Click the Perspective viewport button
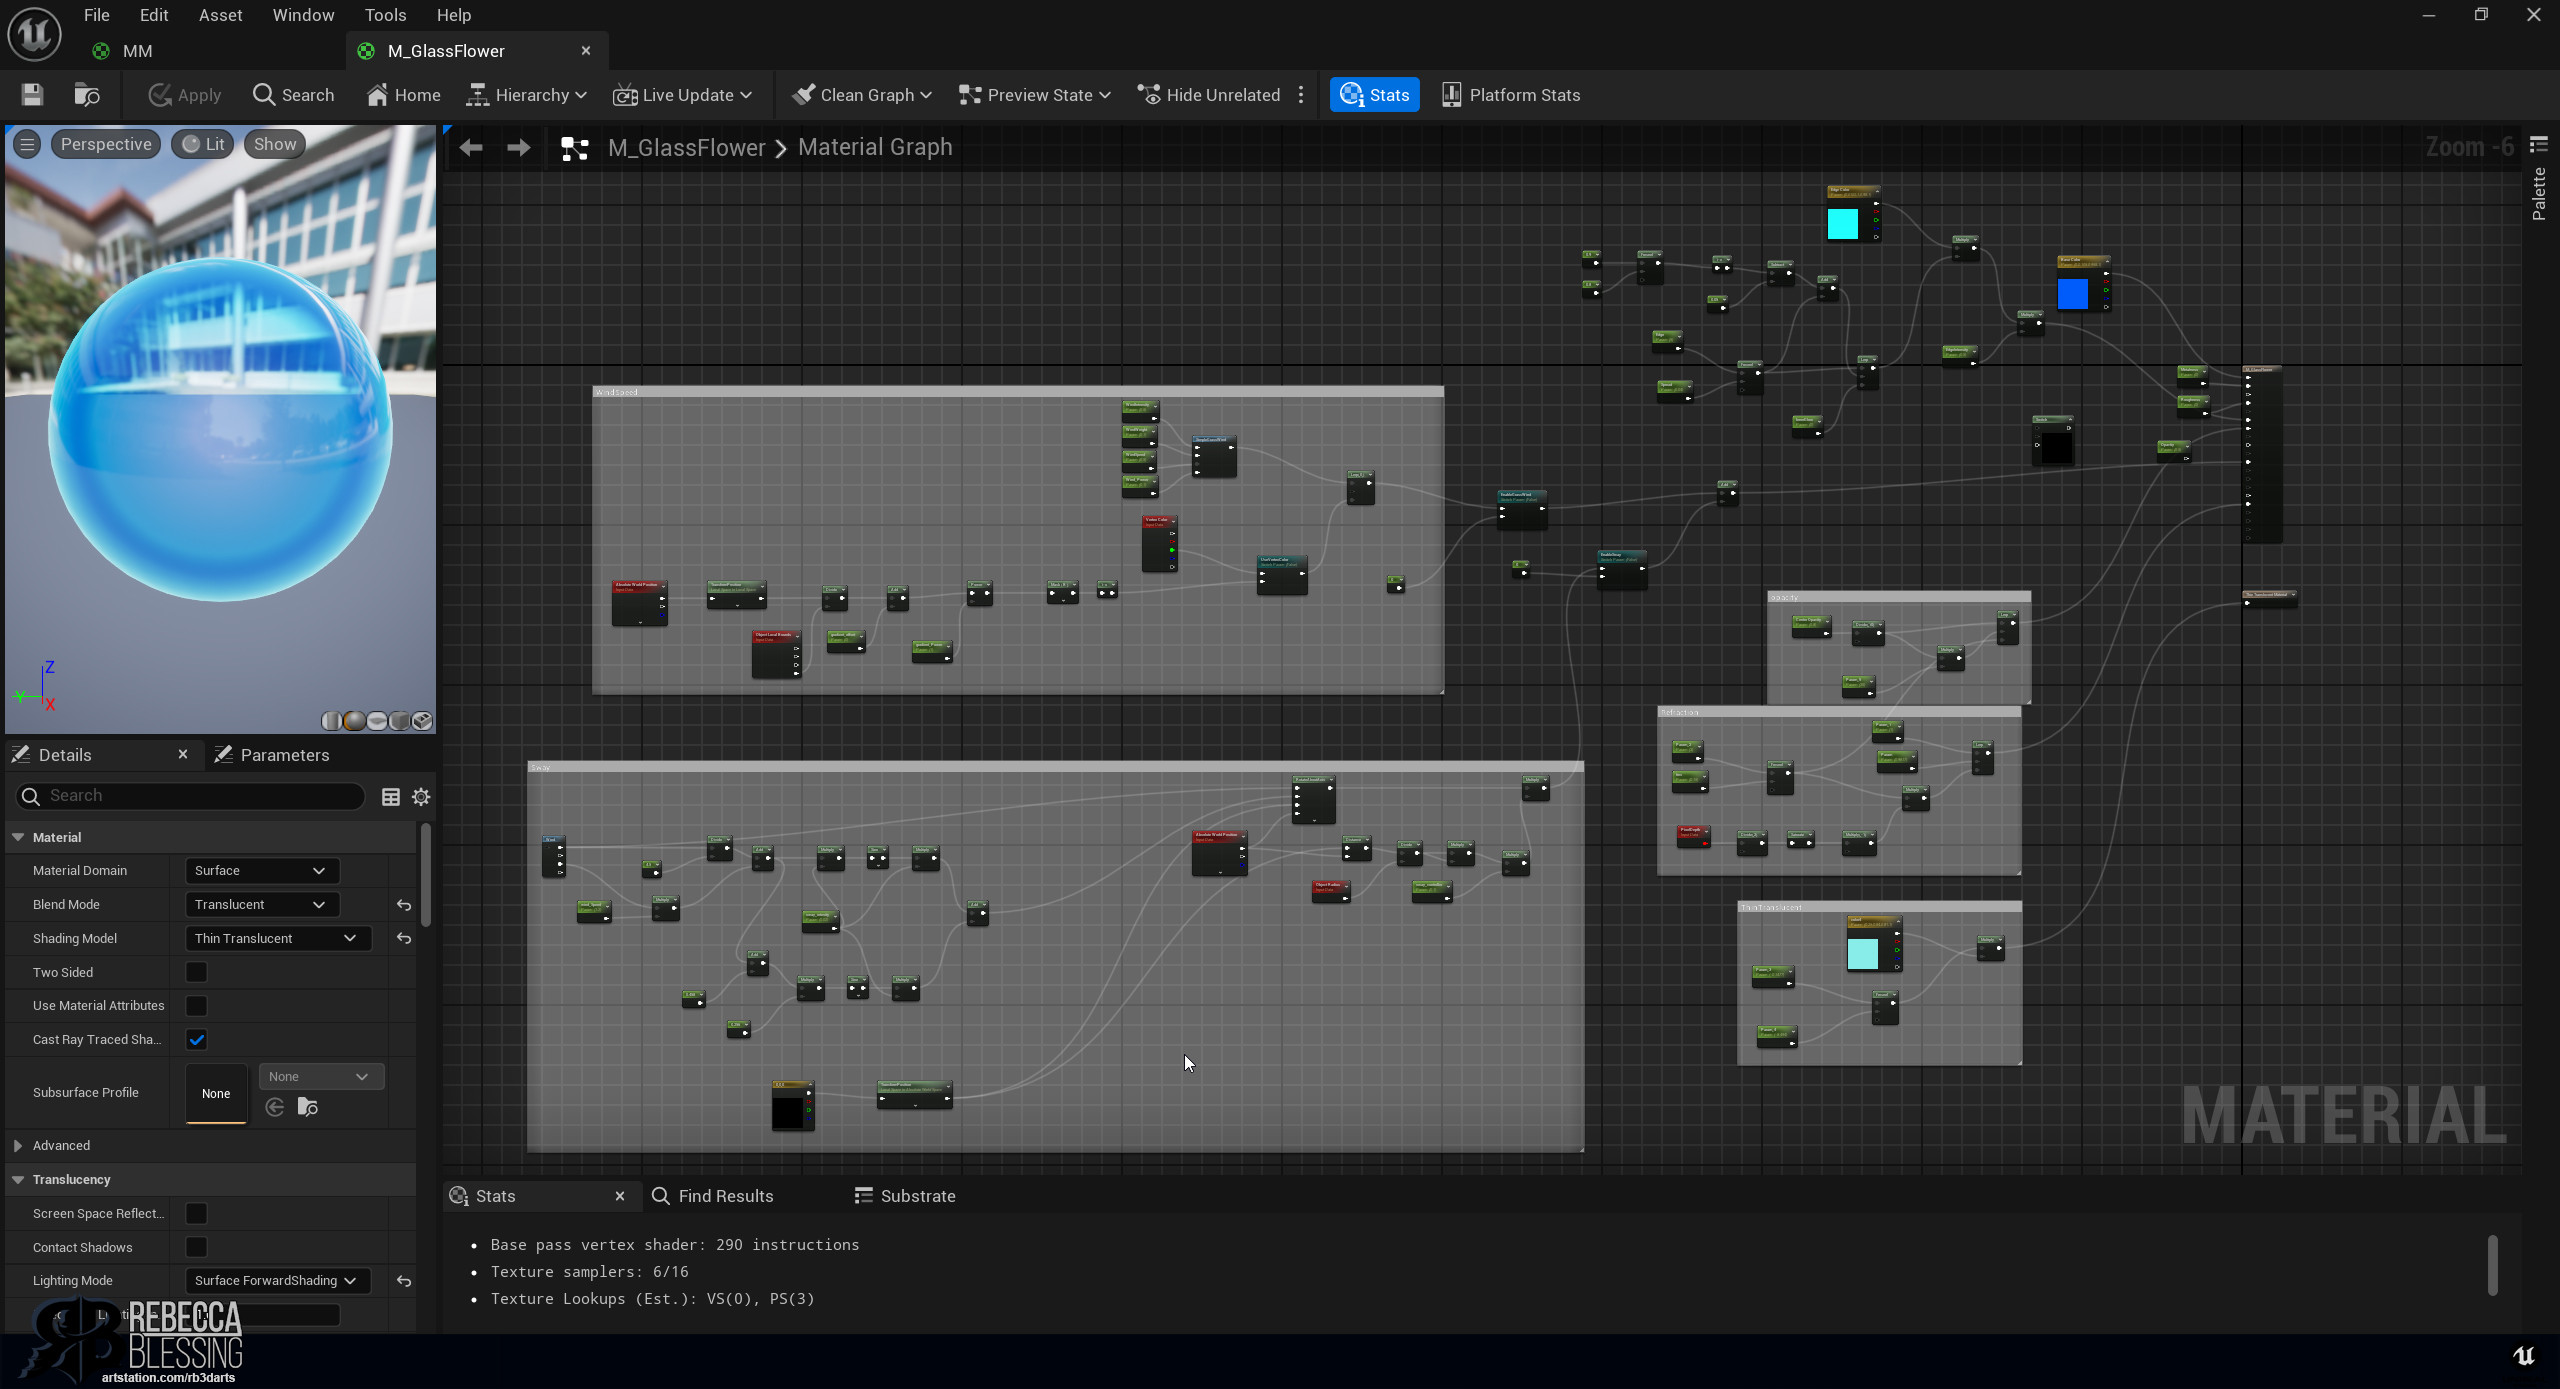The height and width of the screenshot is (1389, 2560). pos(106,144)
